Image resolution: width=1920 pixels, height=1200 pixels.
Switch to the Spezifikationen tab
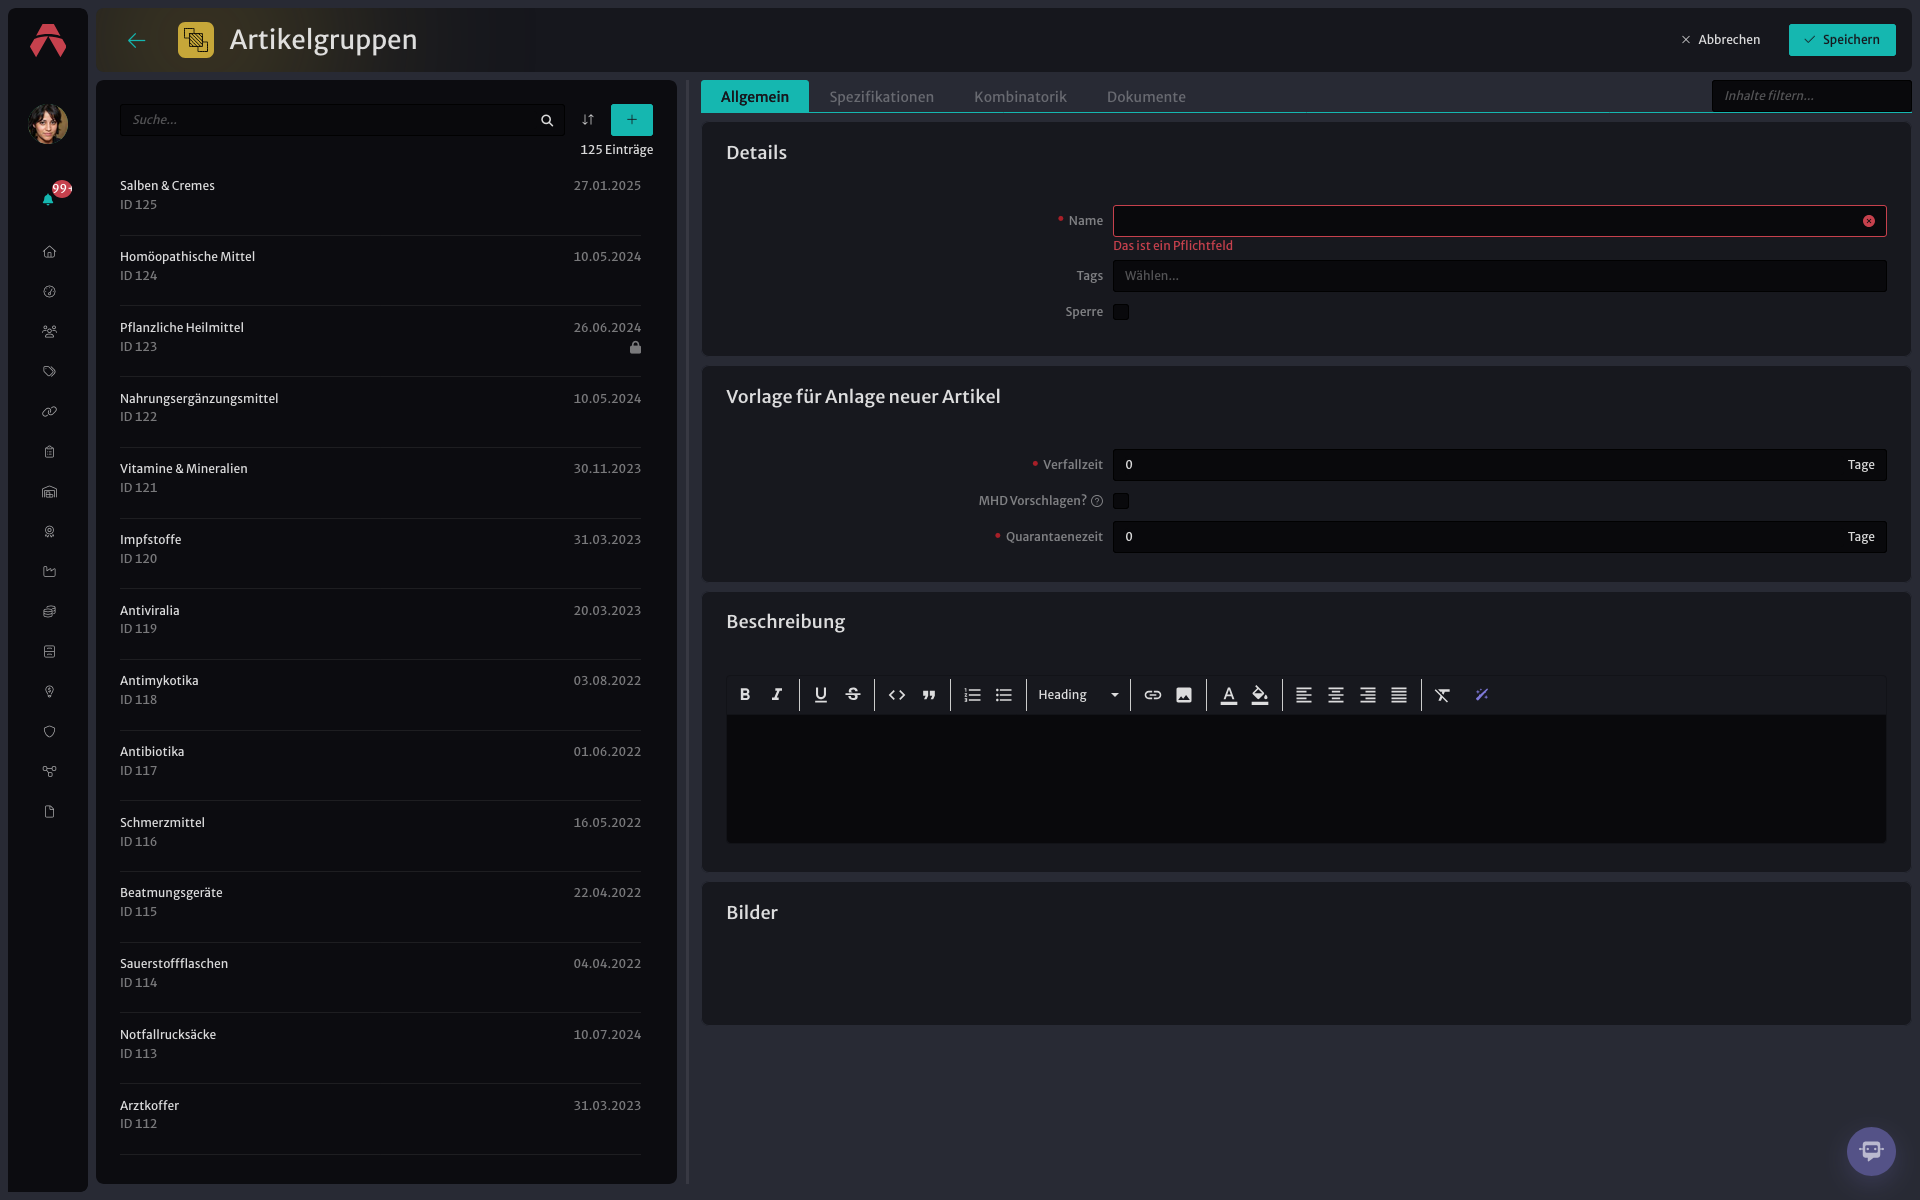coord(881,97)
